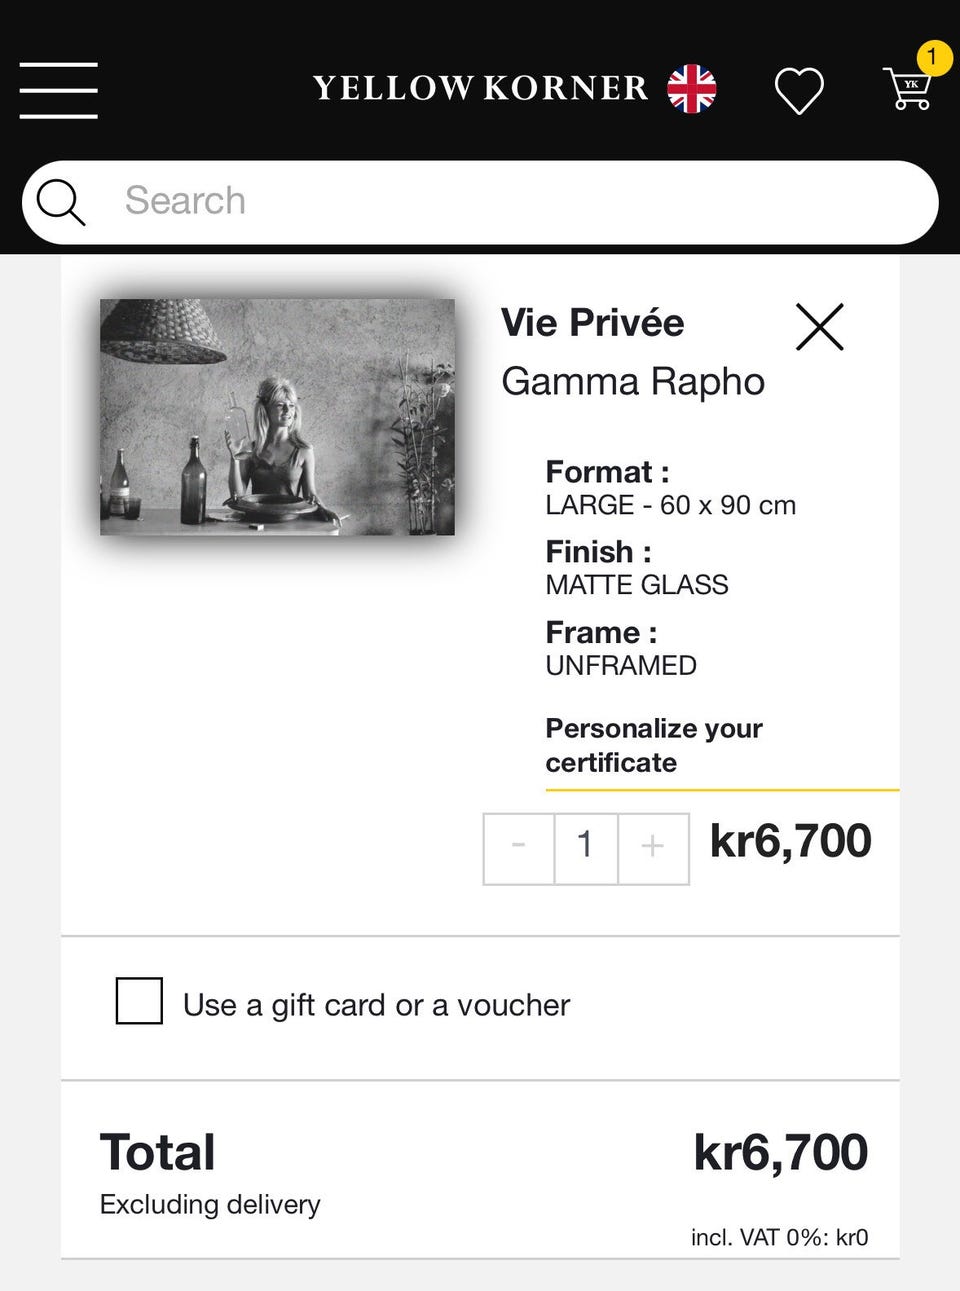Tick the gift card or voucher checkbox
This screenshot has width=960, height=1291.
pos(139,1001)
